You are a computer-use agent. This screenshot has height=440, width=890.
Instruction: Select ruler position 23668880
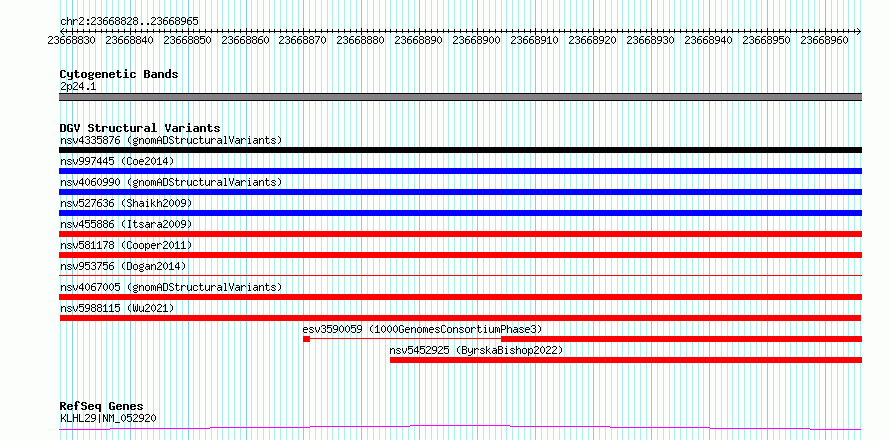pyautogui.click(x=360, y=40)
